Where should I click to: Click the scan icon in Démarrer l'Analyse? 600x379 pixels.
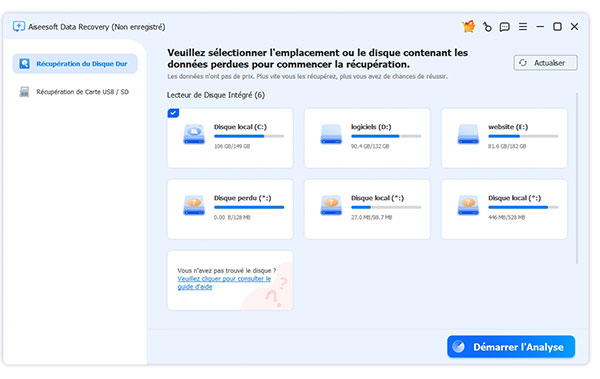pyautogui.click(x=458, y=347)
